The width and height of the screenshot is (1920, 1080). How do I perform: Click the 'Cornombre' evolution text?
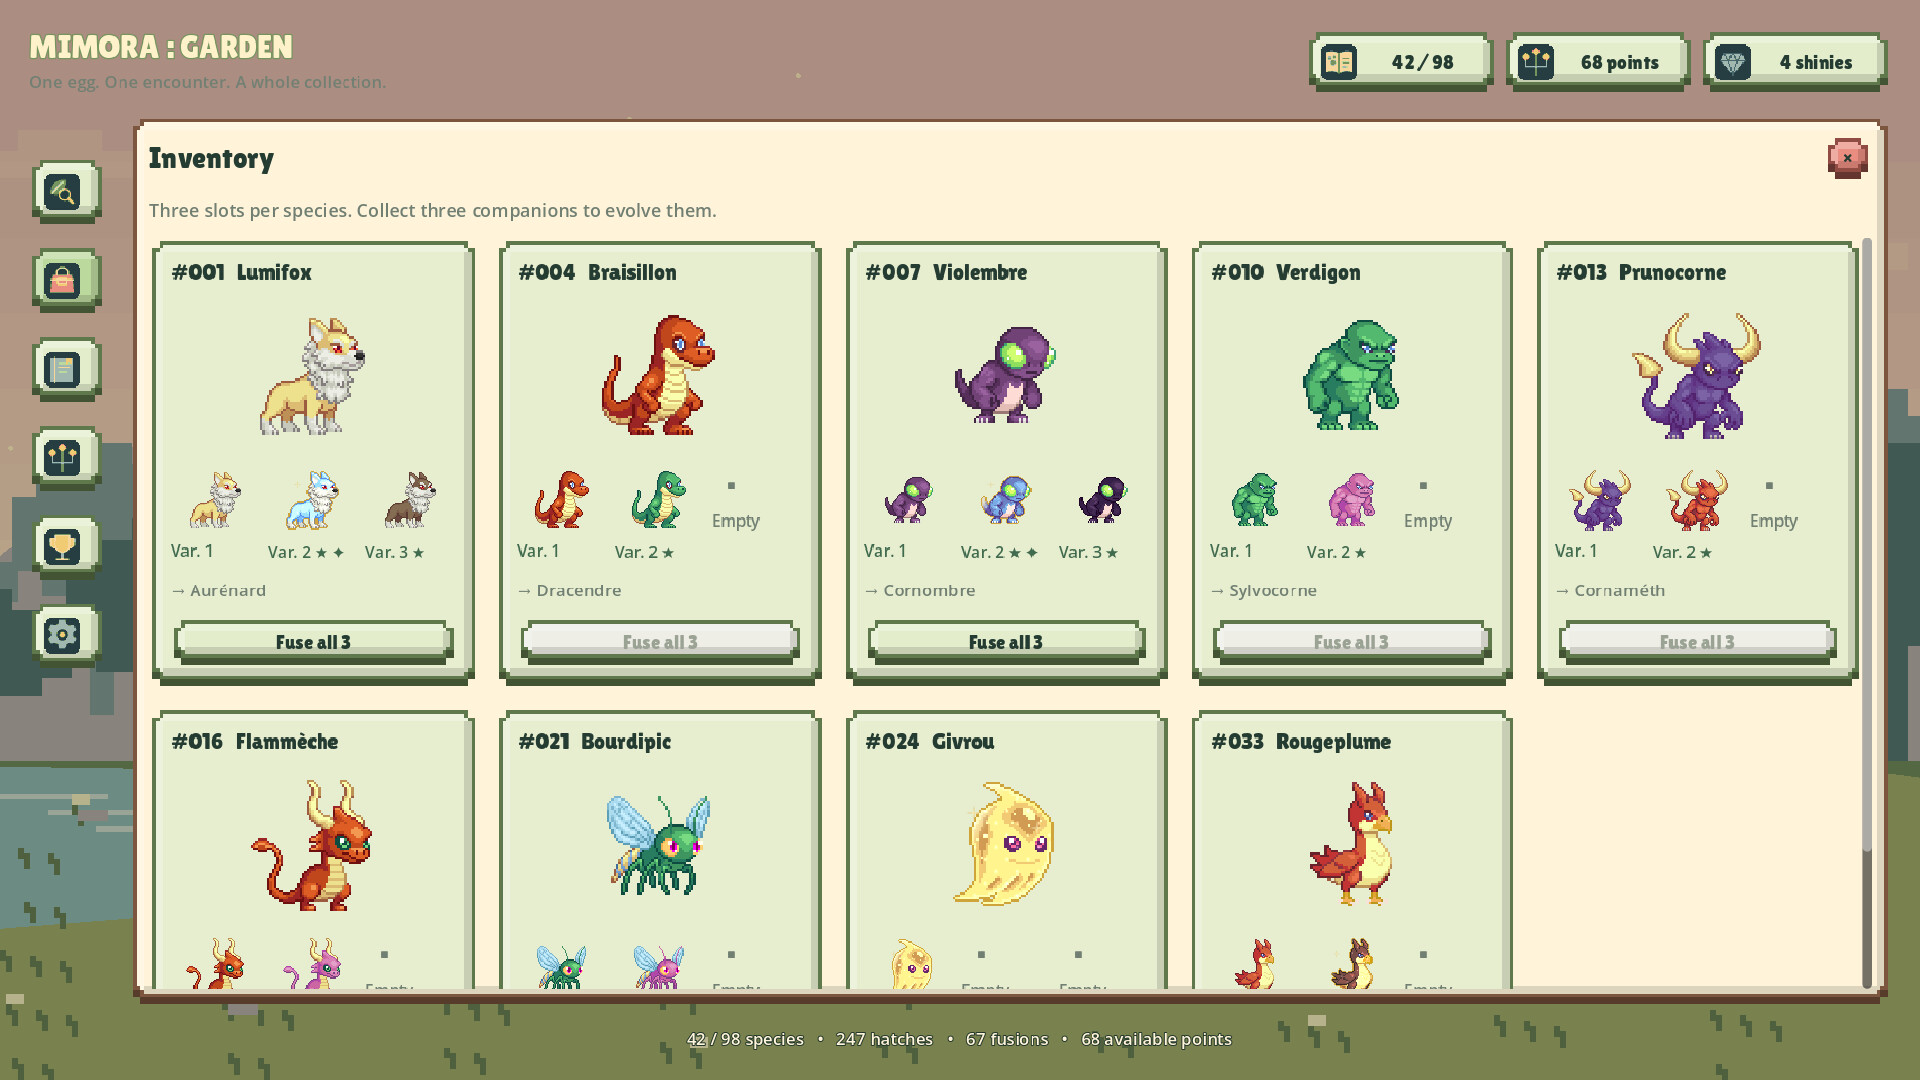929,591
